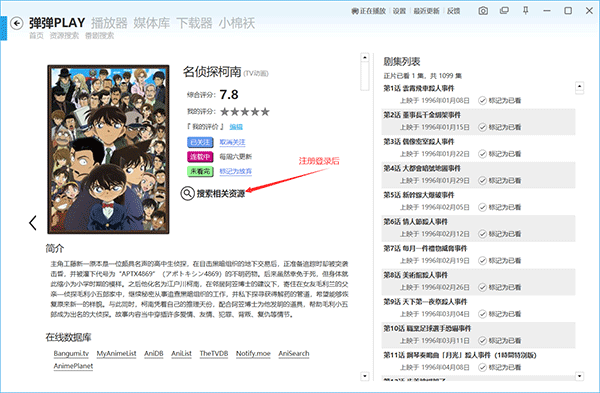The width and height of the screenshot is (600, 393).
Task: Click the 正在播放 now-playing icon
Action: (355, 11)
